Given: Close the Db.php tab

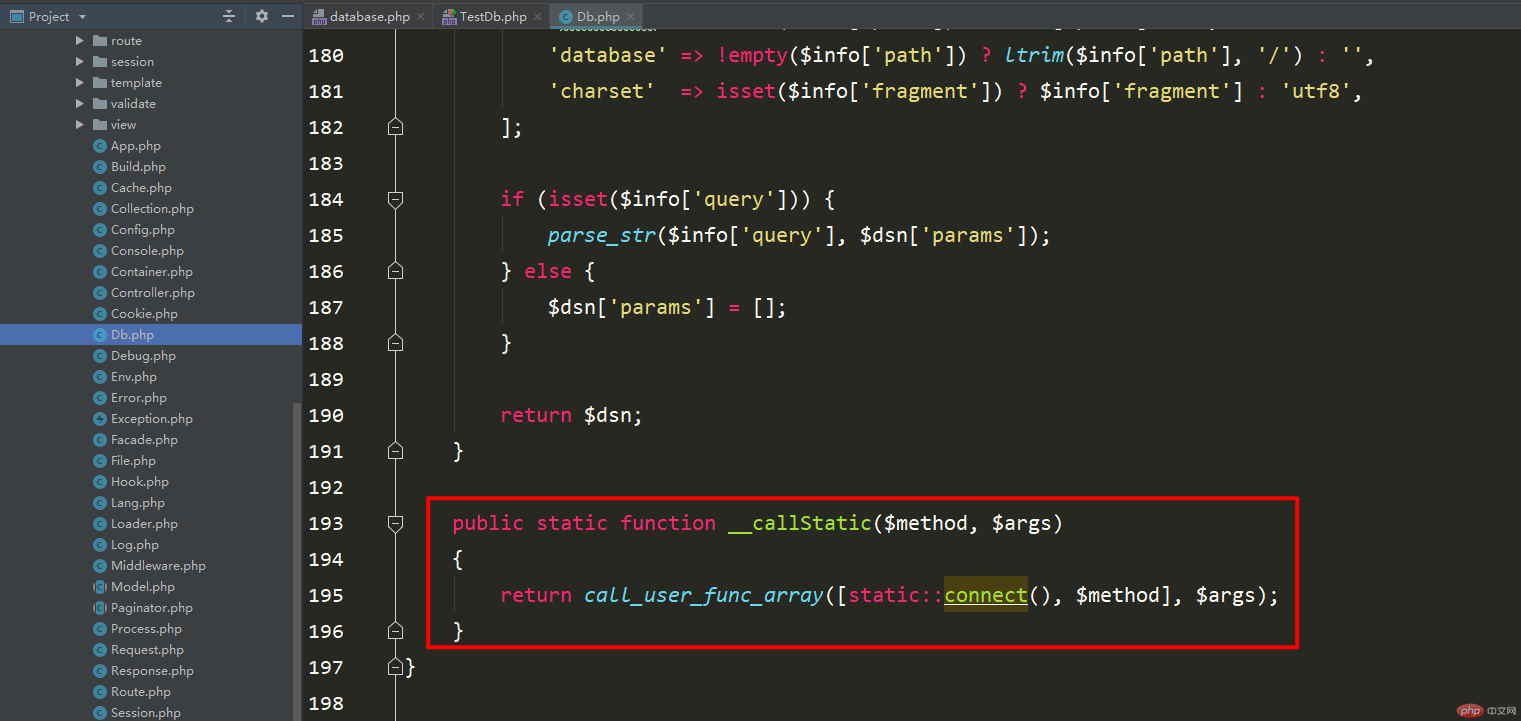Looking at the screenshot, I should [x=630, y=17].
